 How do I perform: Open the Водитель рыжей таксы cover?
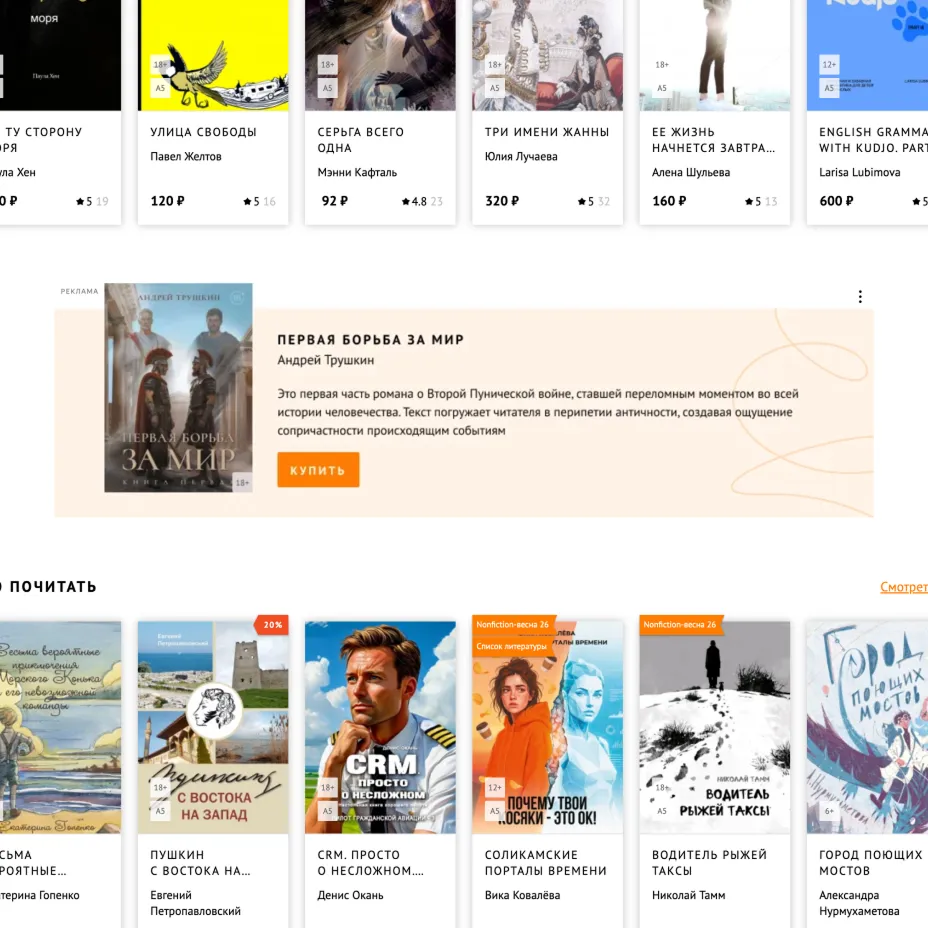click(714, 727)
